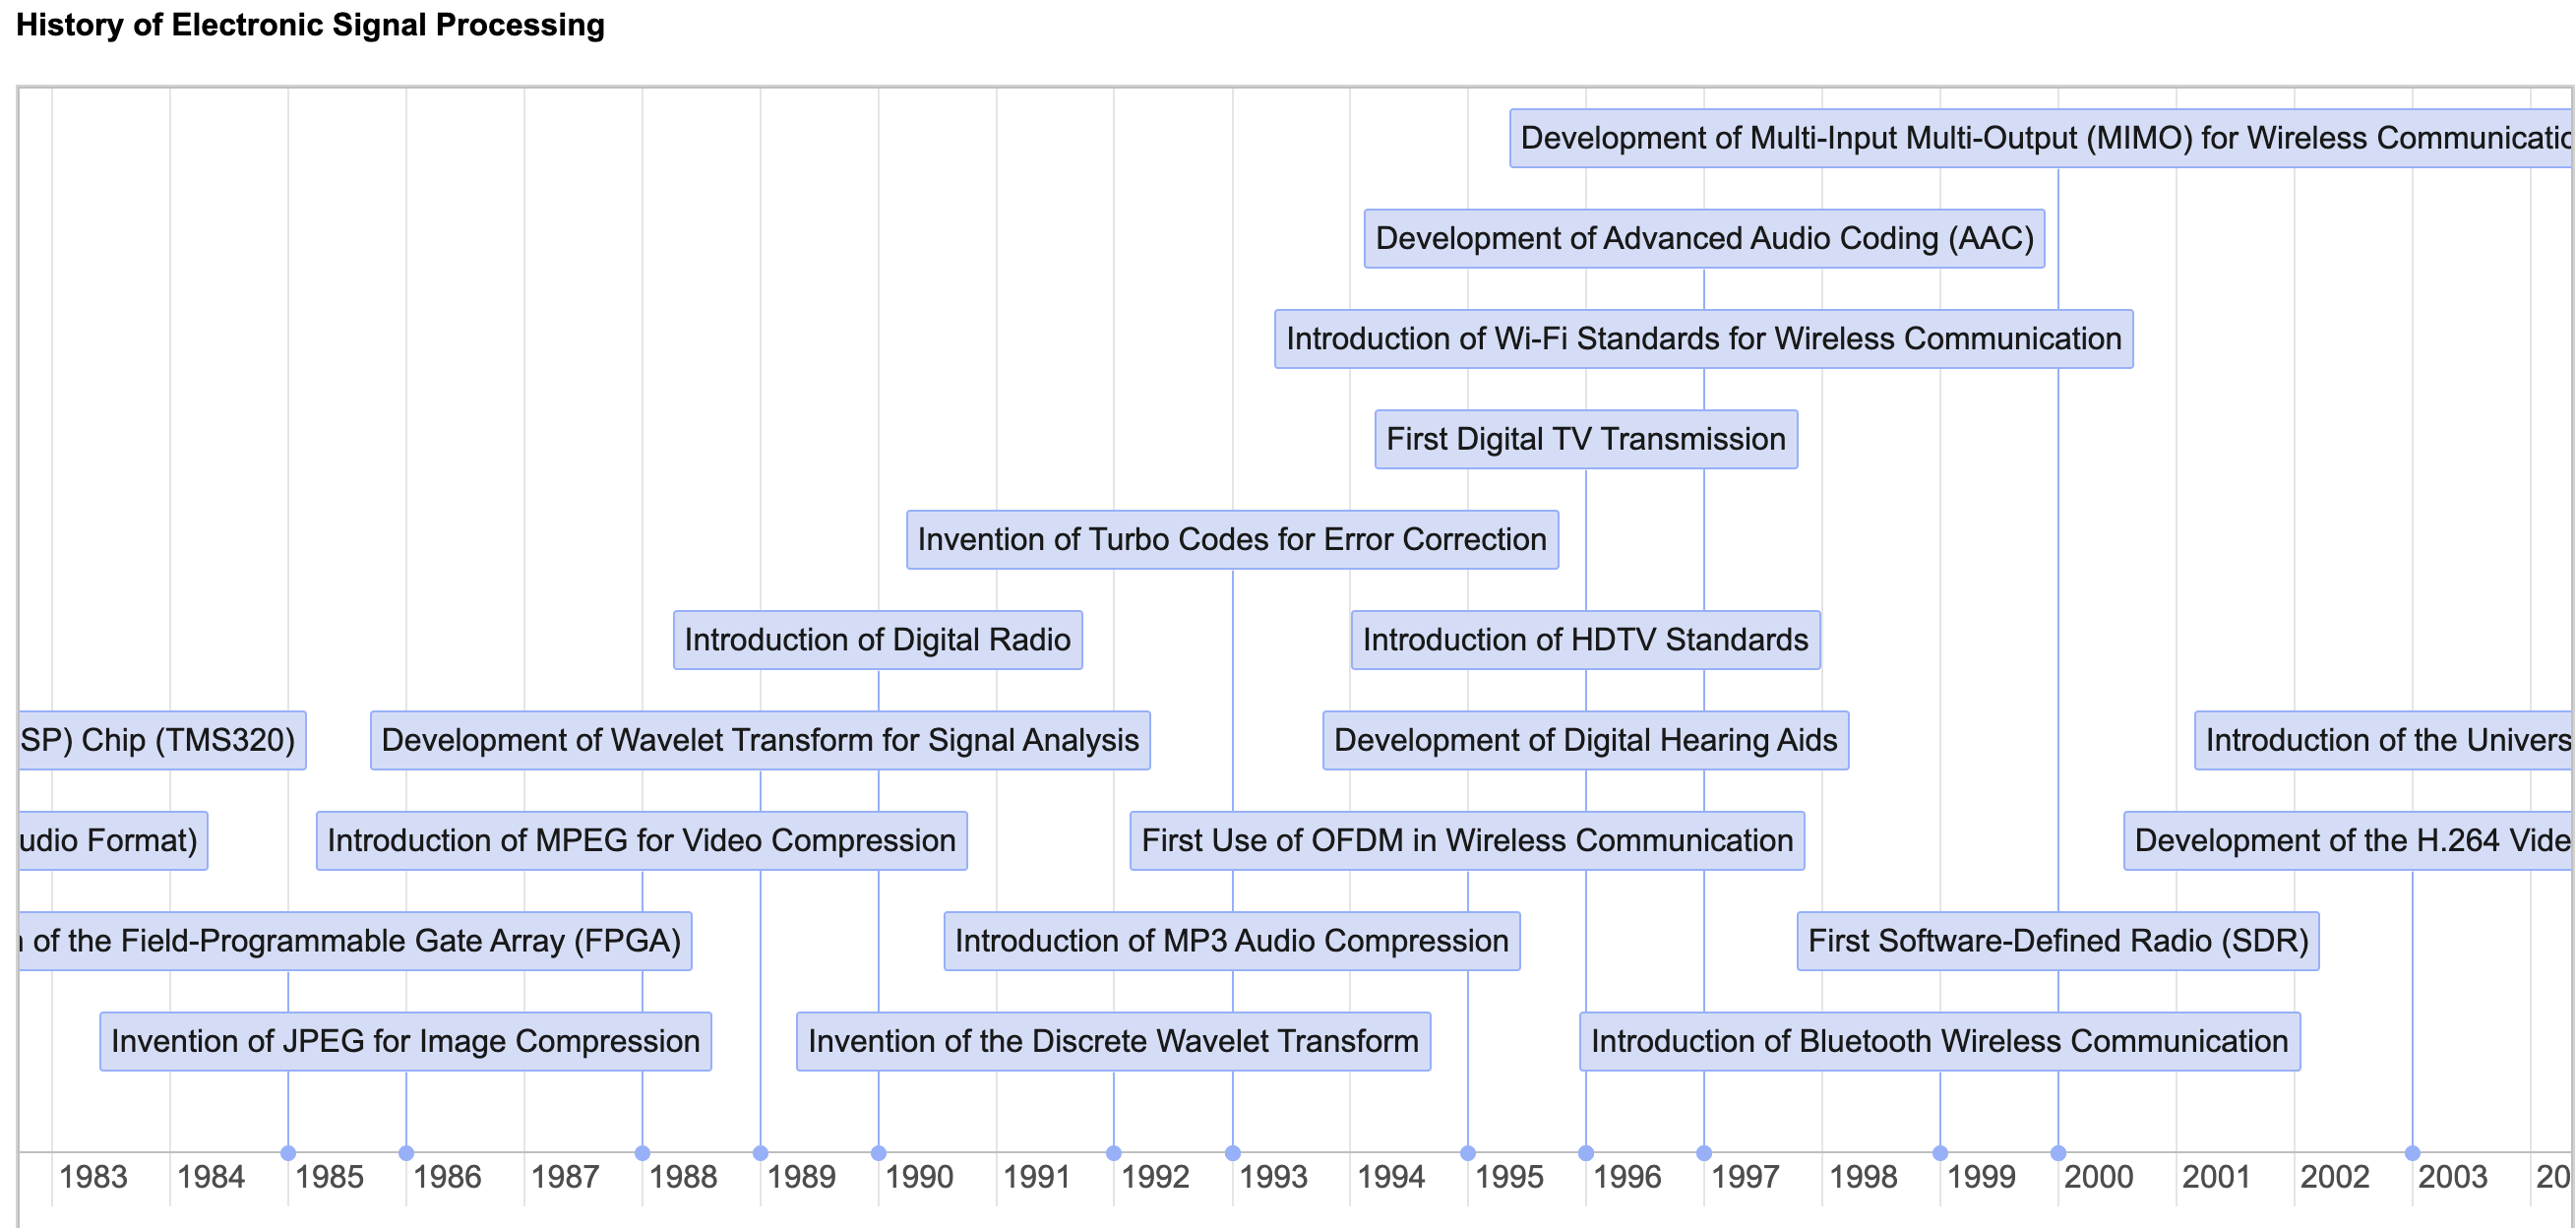
Task: Click the 1985 timeline node
Action: pyautogui.click(x=289, y=1150)
